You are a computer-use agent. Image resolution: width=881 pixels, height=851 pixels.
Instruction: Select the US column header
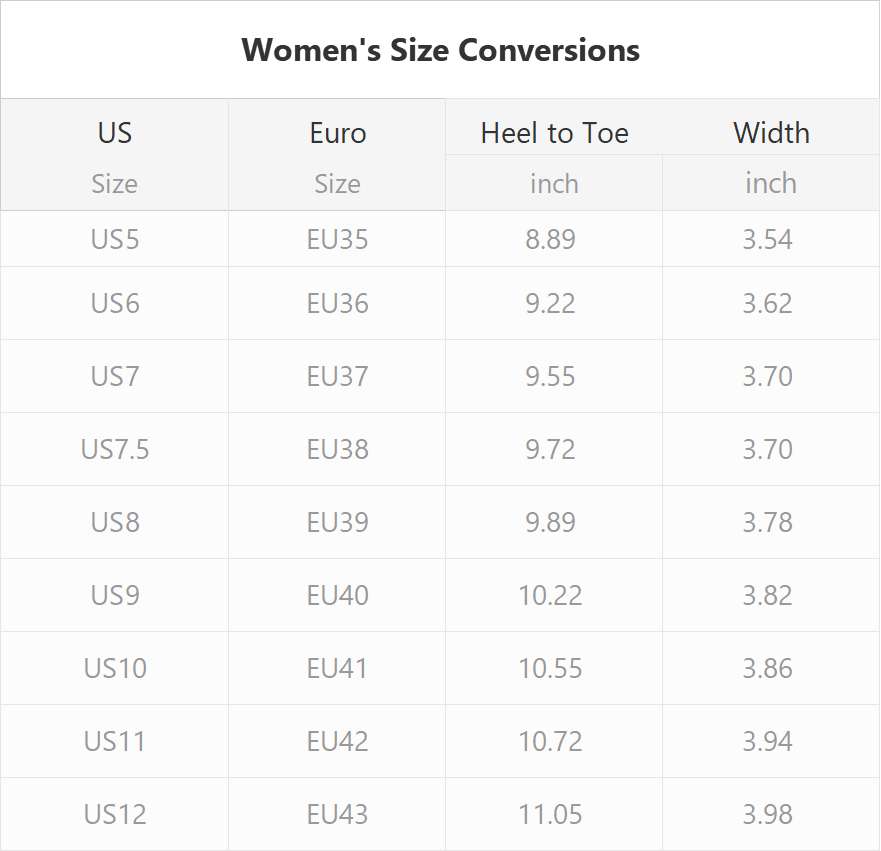pos(115,133)
